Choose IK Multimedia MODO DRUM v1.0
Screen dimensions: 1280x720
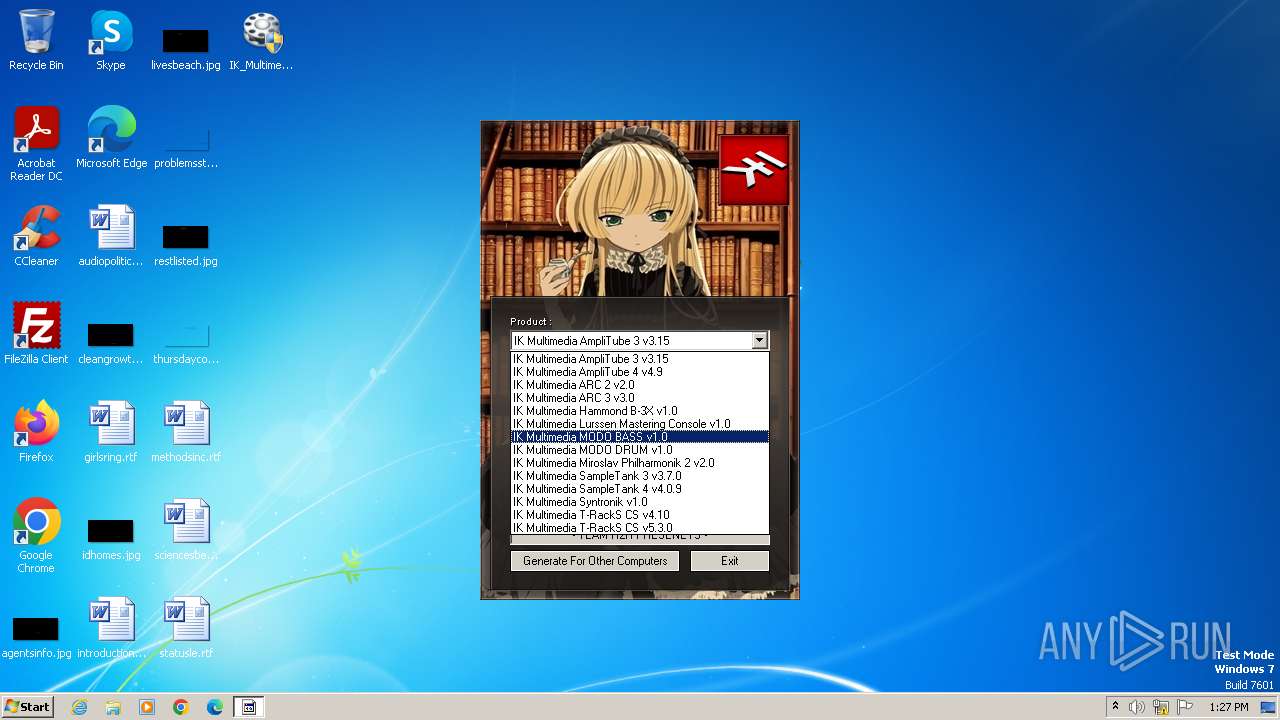coord(640,450)
